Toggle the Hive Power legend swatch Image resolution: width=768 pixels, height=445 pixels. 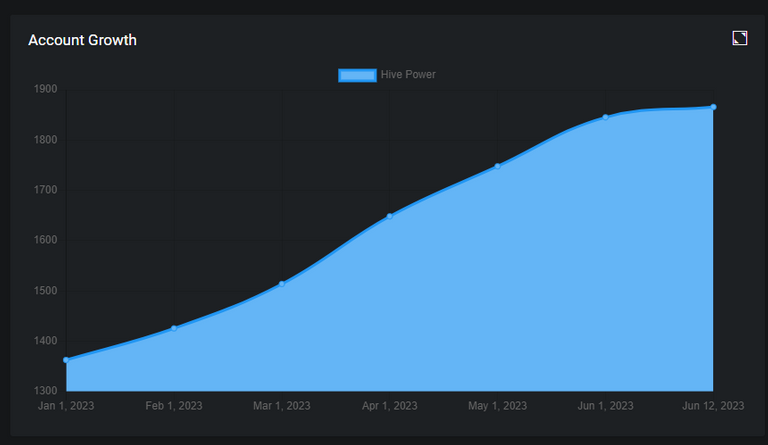[358, 75]
